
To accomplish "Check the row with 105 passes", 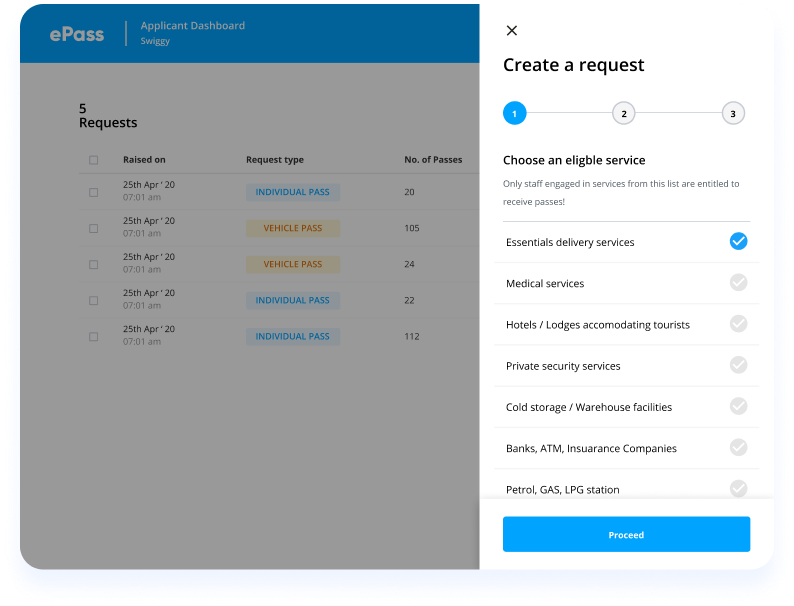I will (94, 228).
